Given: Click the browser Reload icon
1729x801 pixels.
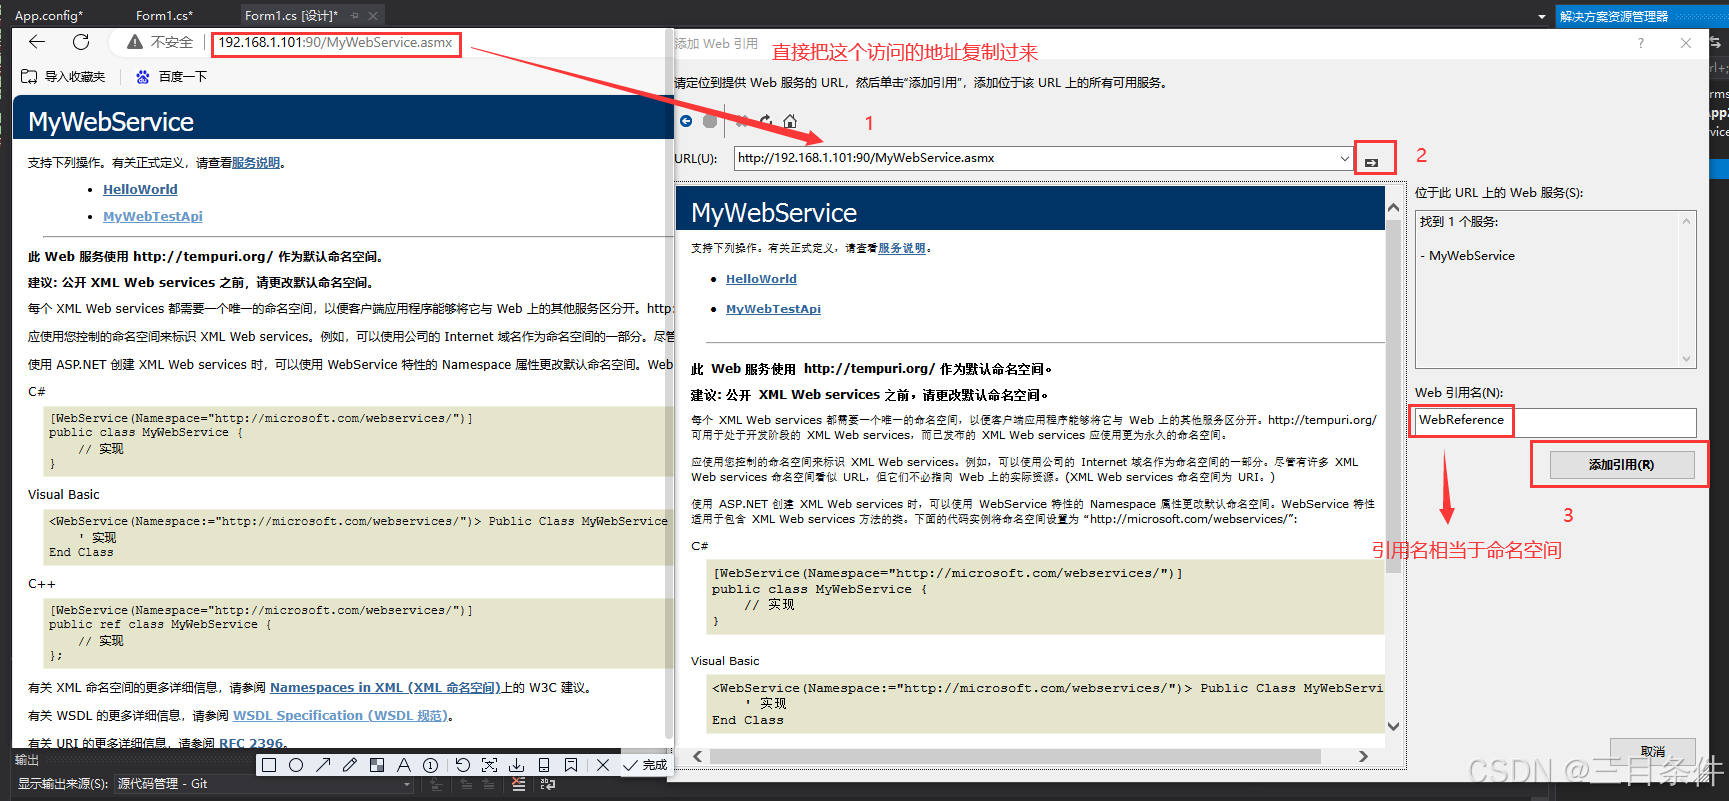Looking at the screenshot, I should pos(81,42).
